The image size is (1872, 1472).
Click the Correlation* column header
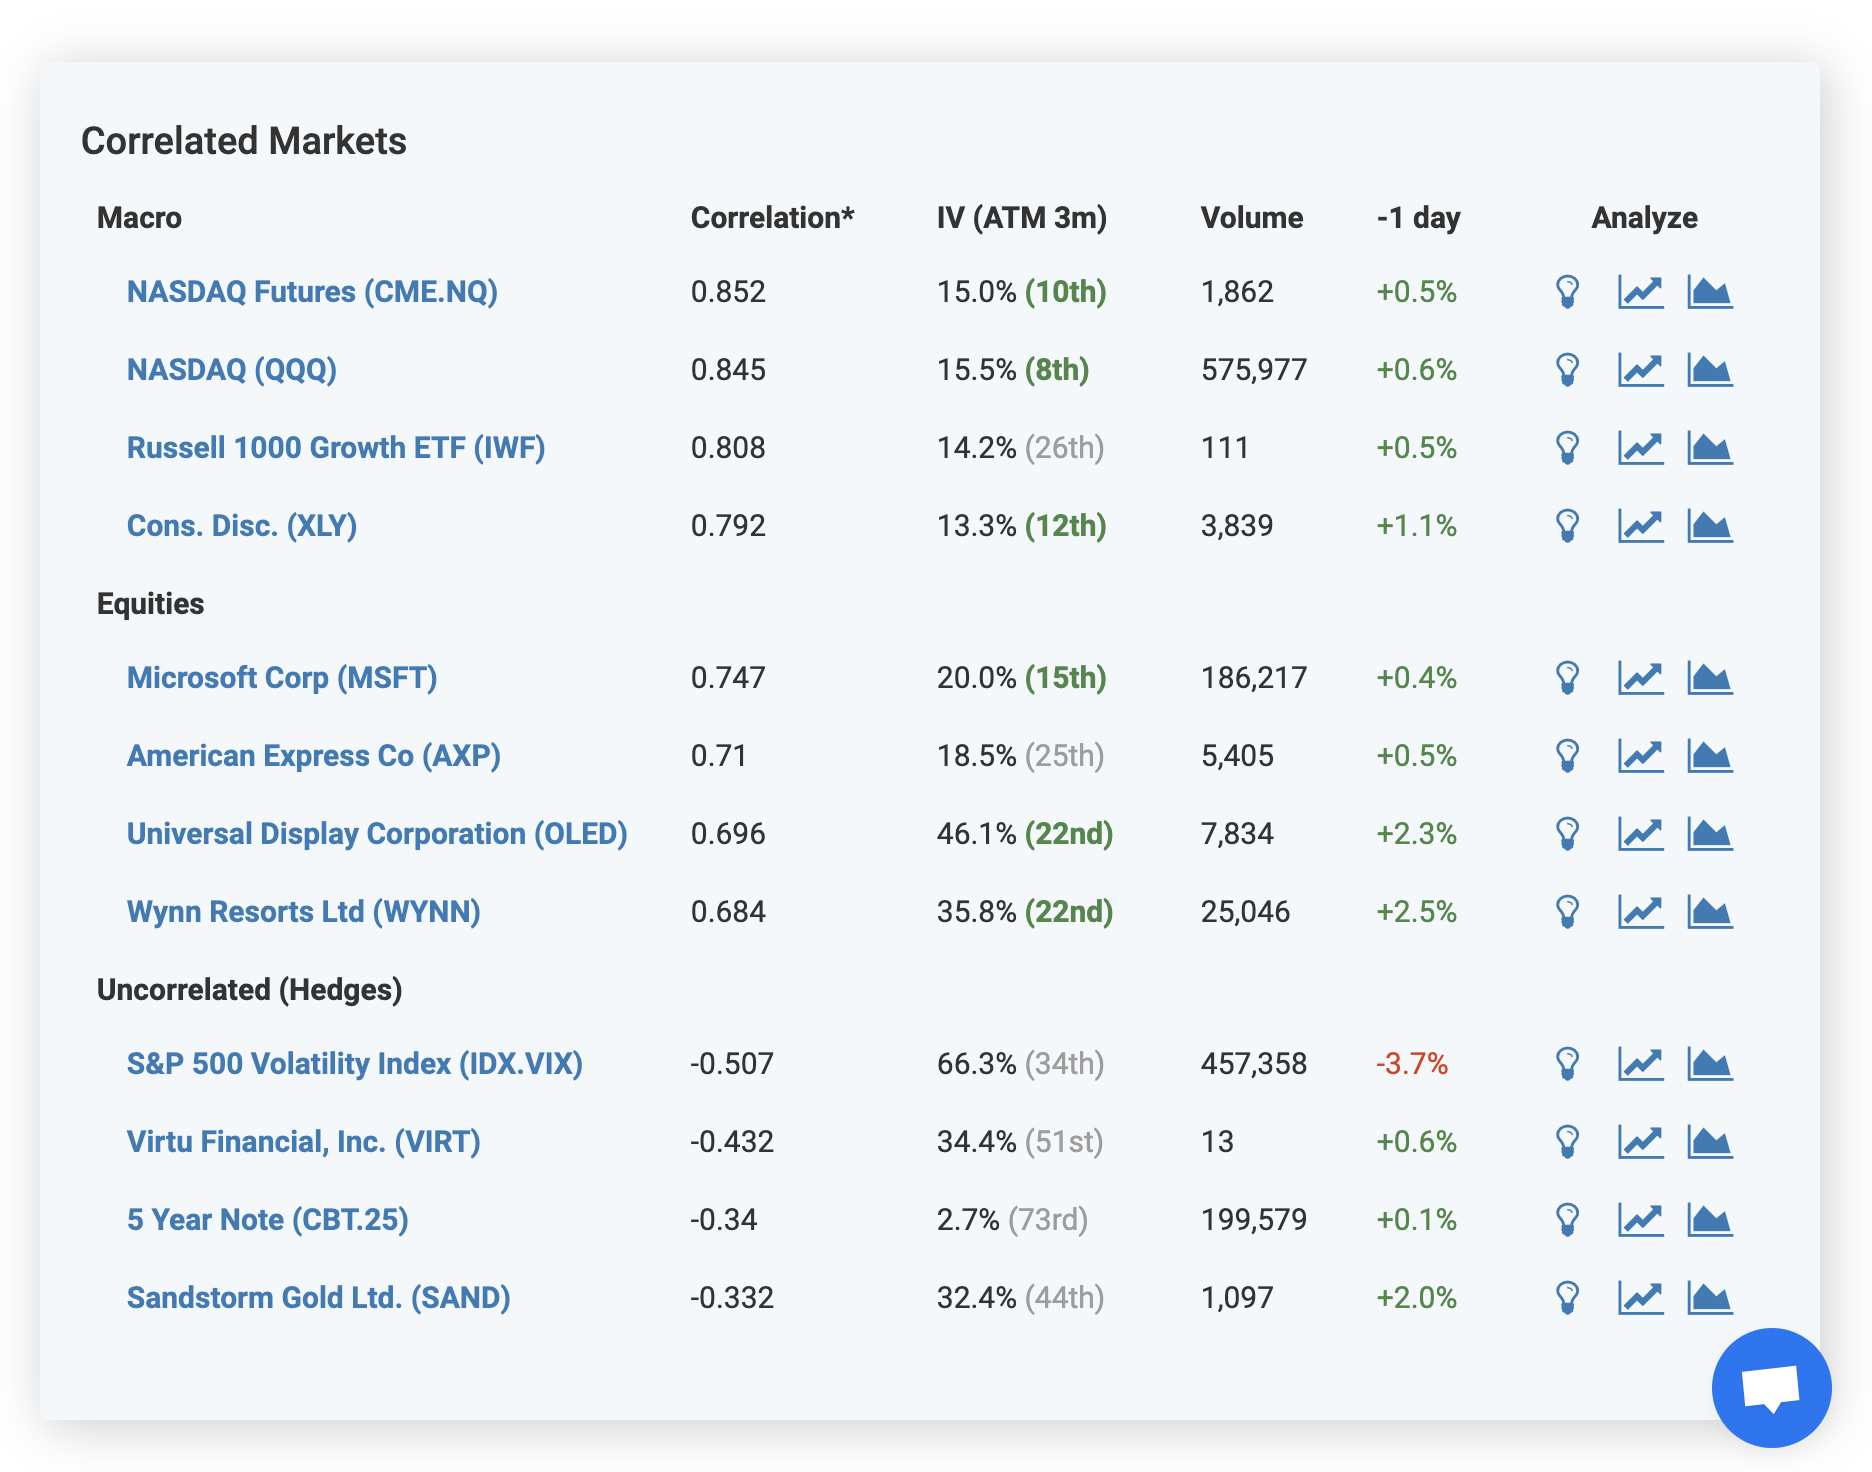(773, 218)
